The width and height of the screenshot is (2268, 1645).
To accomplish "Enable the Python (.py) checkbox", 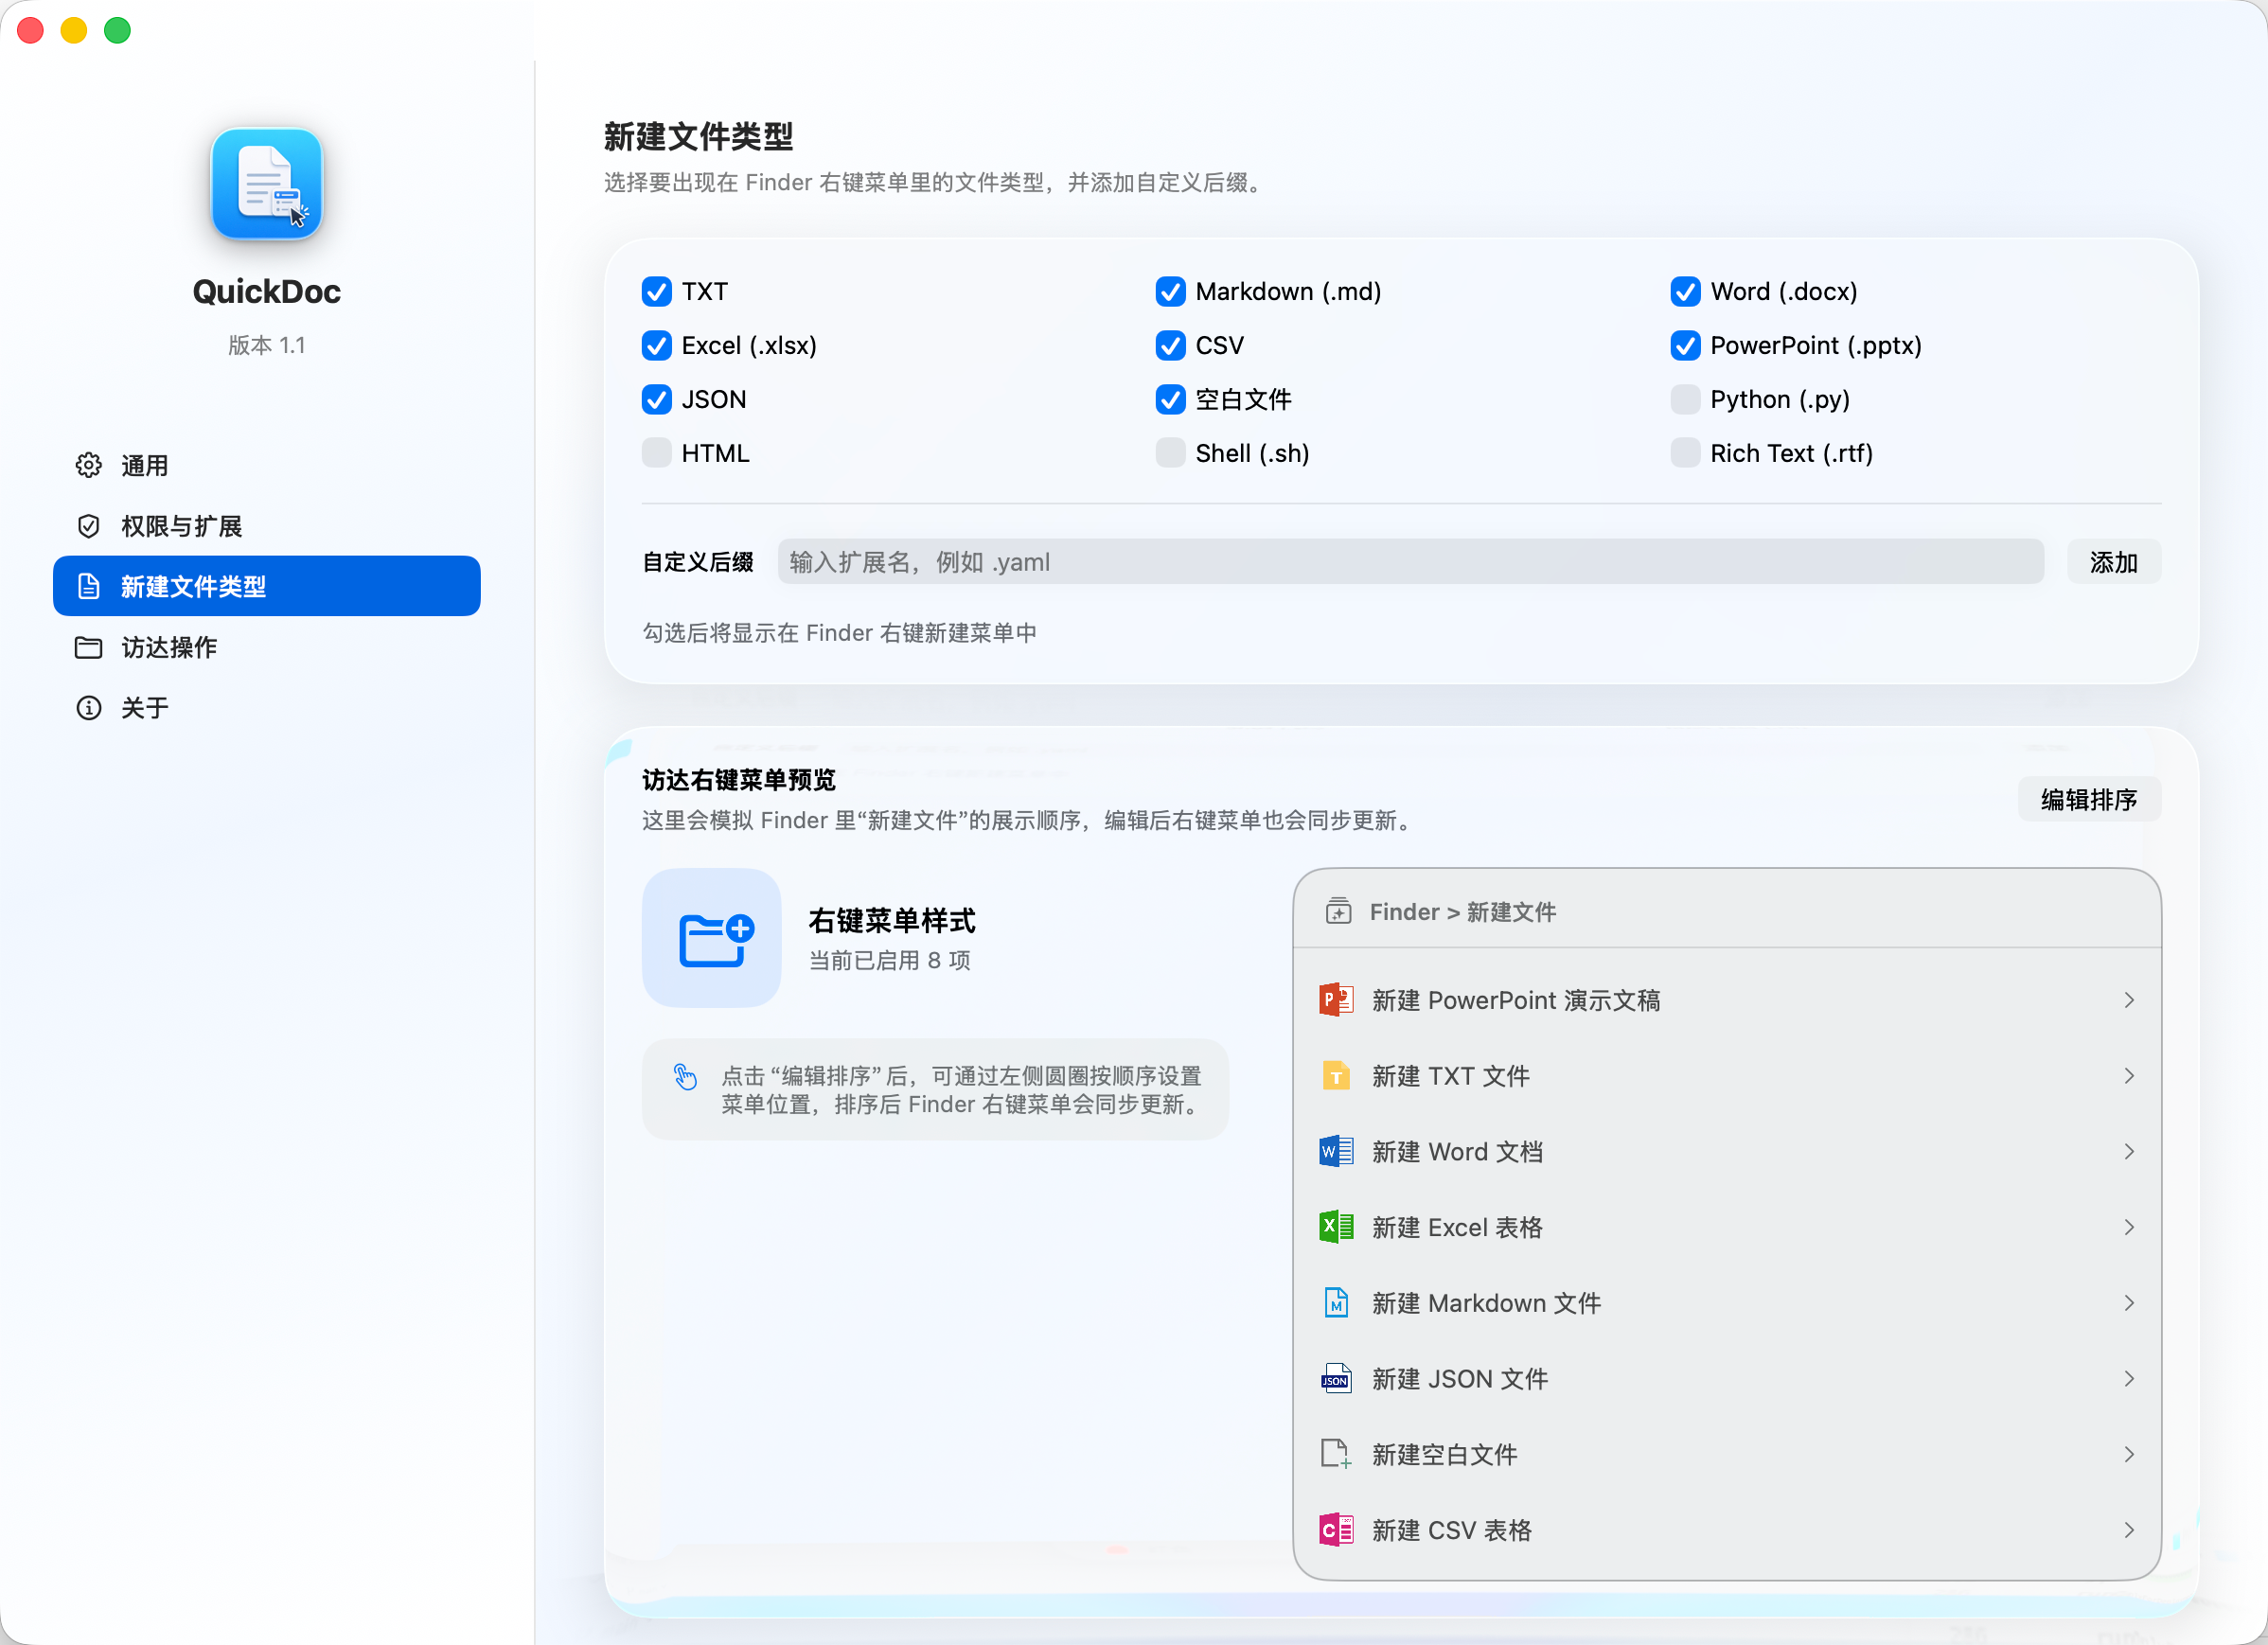I will pos(1686,399).
